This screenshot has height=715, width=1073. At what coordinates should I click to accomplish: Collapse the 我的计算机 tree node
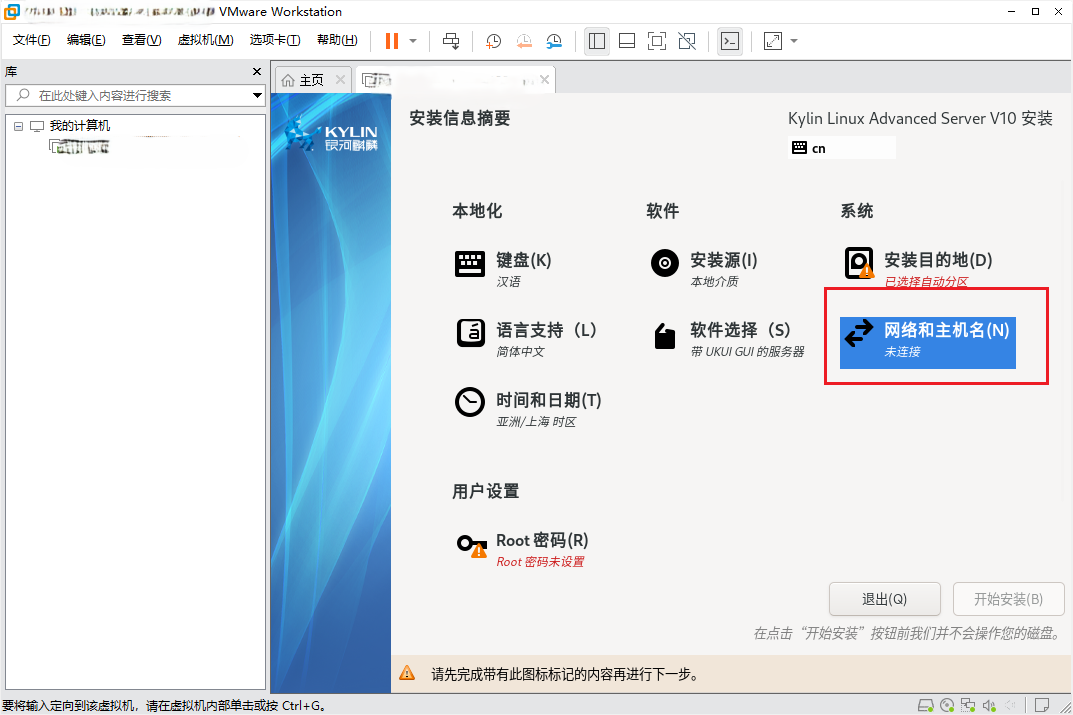pos(18,126)
